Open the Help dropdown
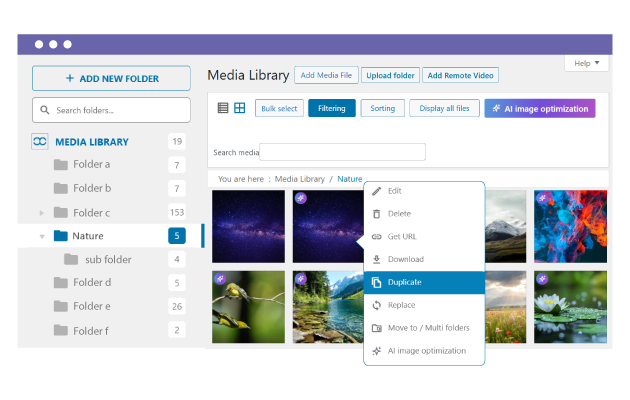 (x=586, y=63)
